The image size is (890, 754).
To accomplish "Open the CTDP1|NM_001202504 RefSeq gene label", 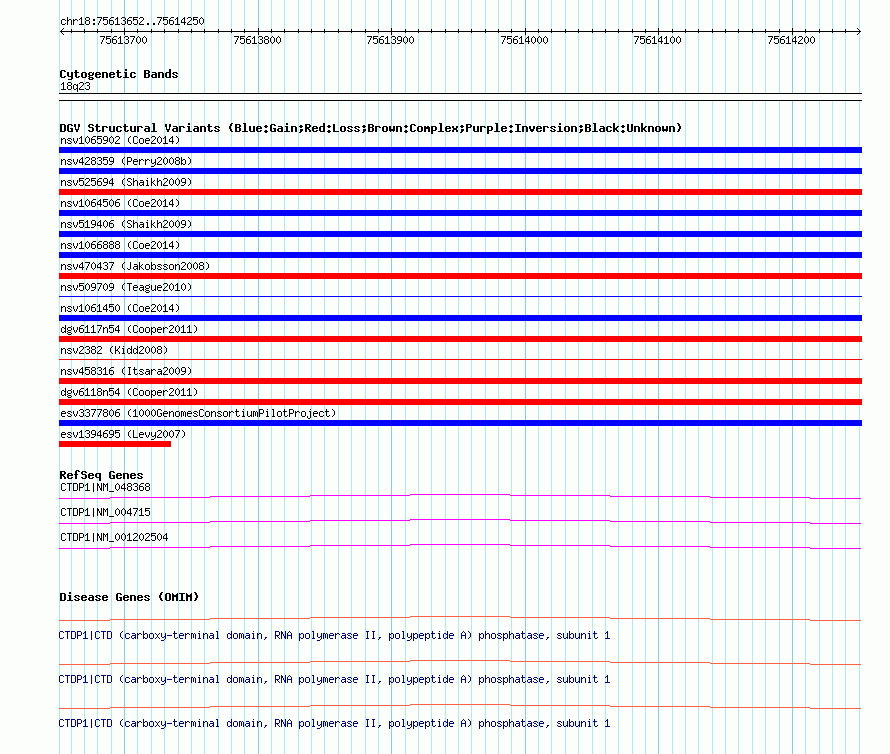I will 114,538.
